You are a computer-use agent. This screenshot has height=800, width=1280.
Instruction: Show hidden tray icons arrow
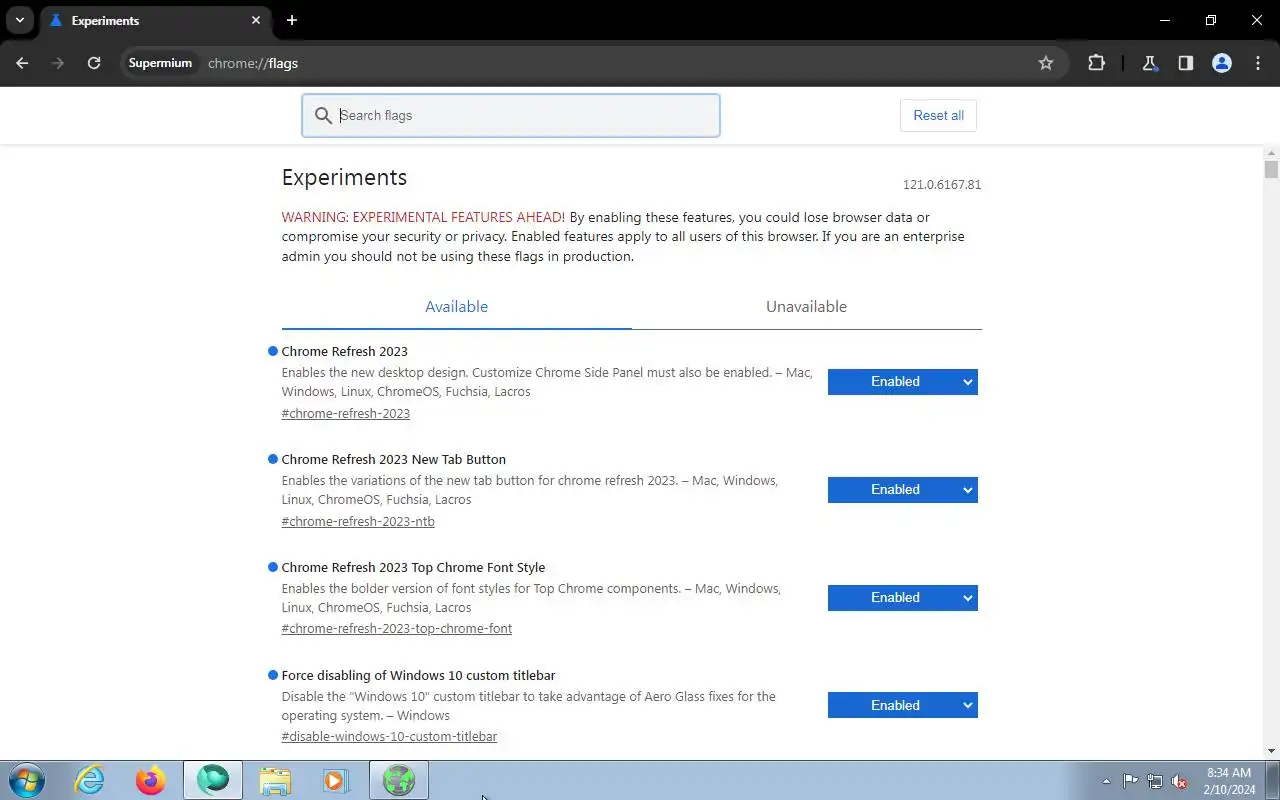click(1106, 781)
